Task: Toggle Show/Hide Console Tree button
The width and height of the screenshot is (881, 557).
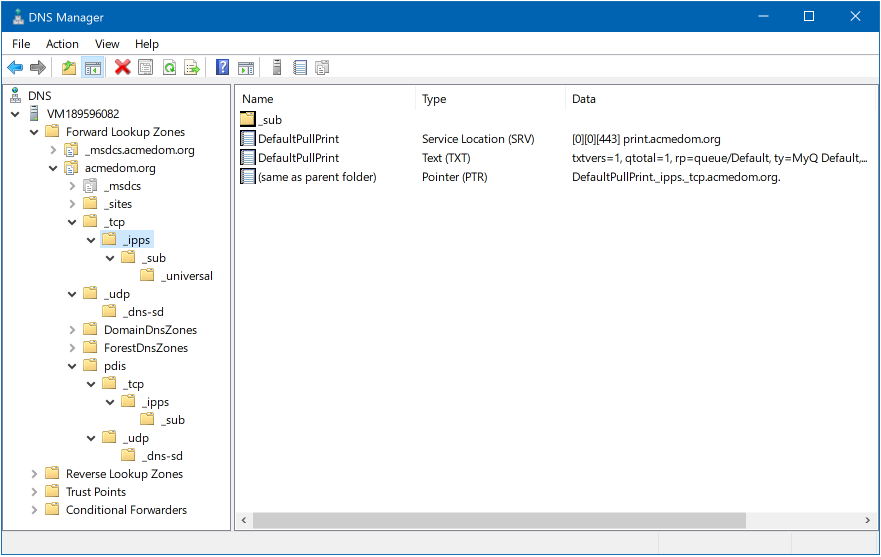Action: click(x=93, y=68)
